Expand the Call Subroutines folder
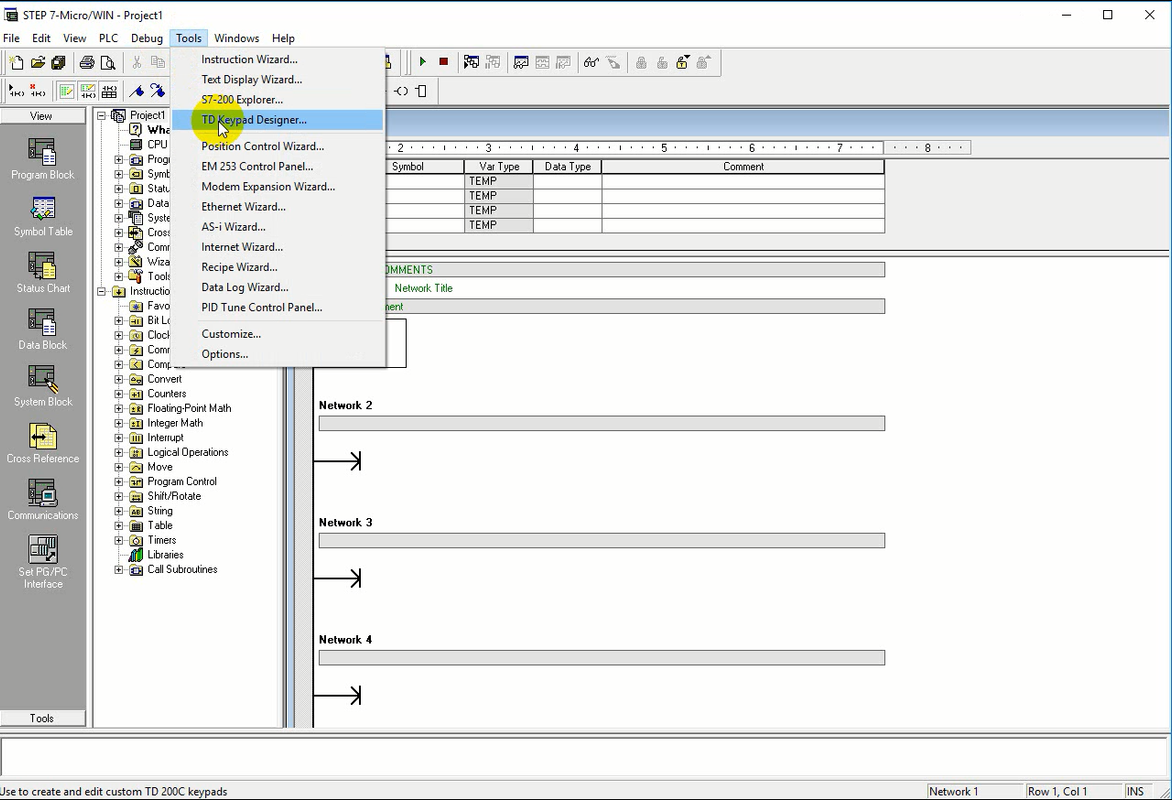 tap(118, 570)
